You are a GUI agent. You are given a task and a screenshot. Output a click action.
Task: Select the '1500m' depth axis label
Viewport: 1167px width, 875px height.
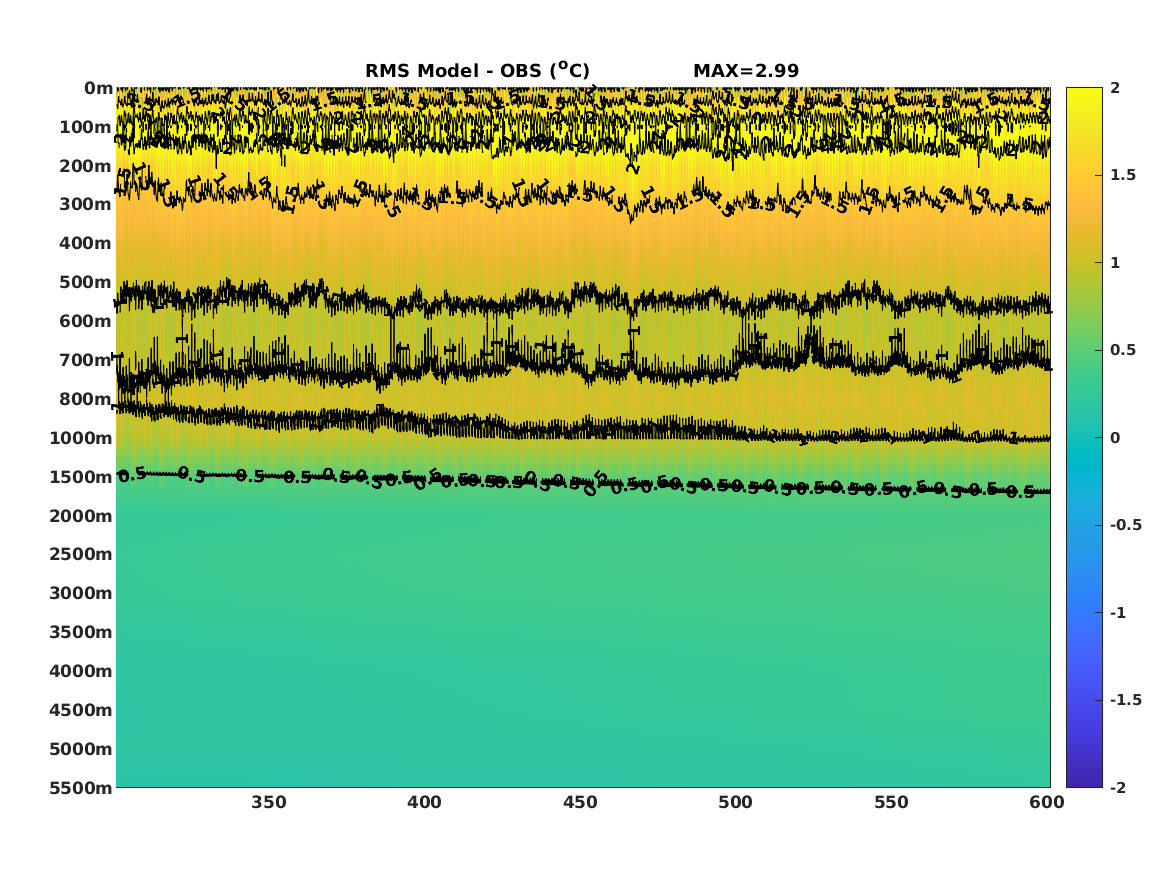click(81, 477)
